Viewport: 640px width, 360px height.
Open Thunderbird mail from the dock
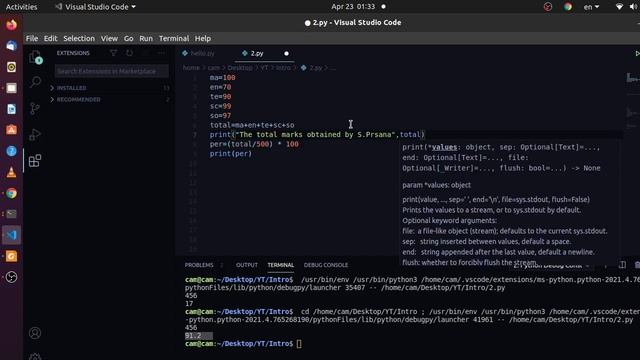pos(11,46)
